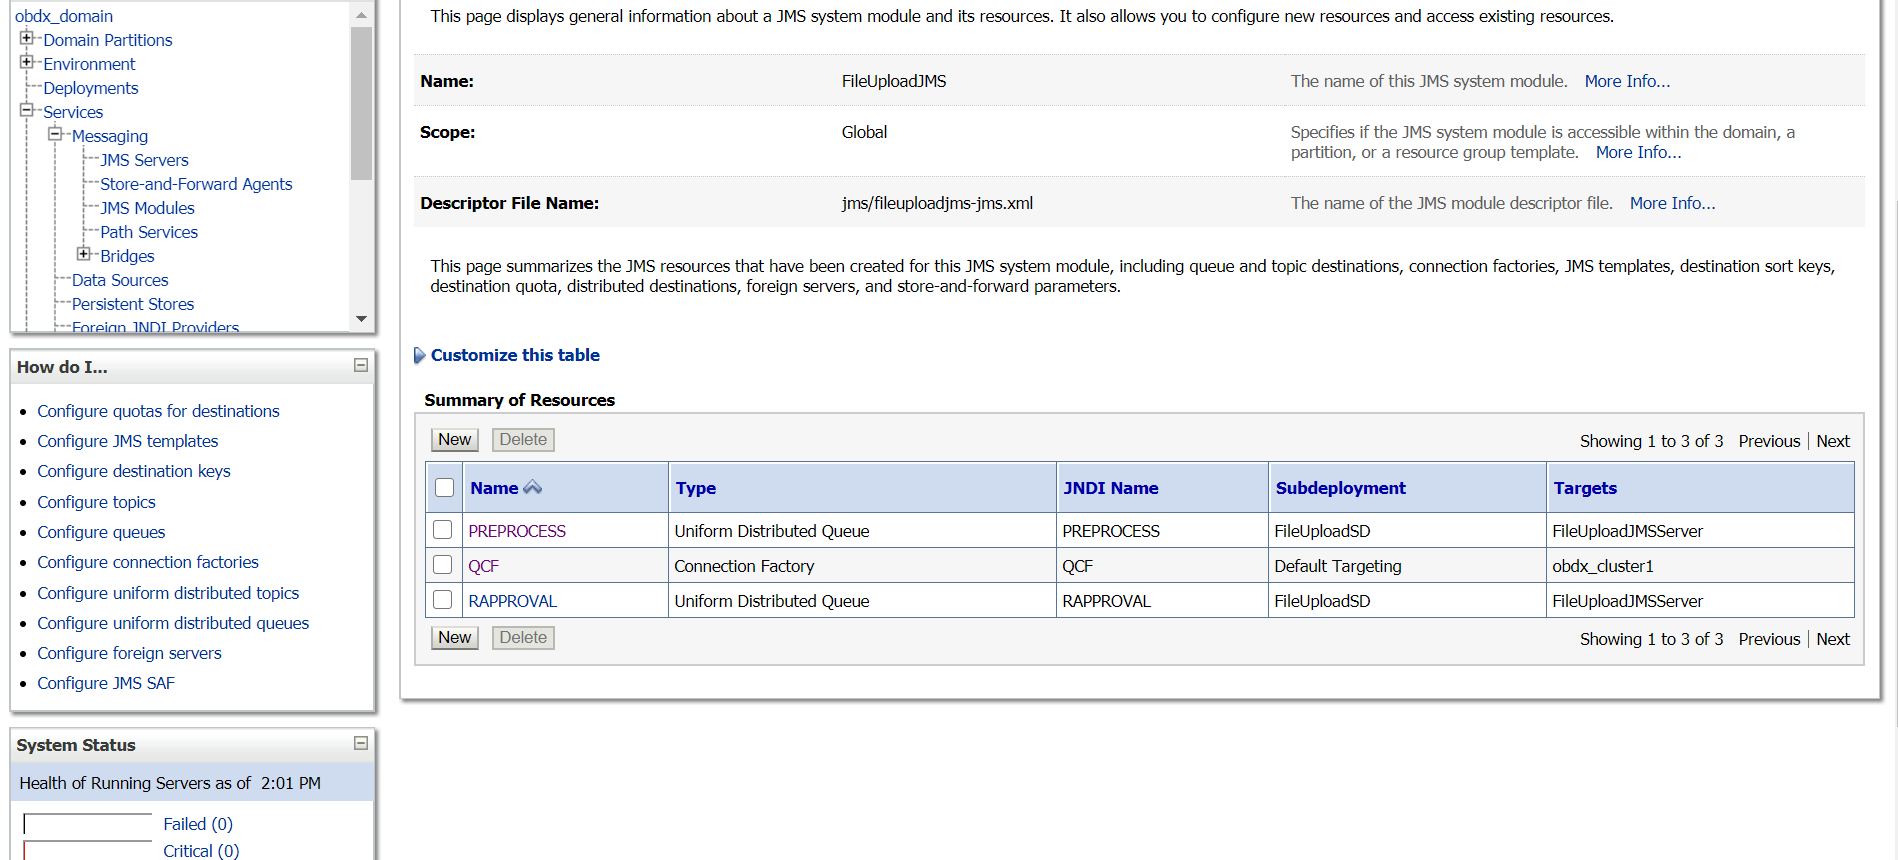Open the PREPROCESS queue link
Image resolution: width=1898 pixels, height=860 pixels.
pyautogui.click(x=517, y=531)
